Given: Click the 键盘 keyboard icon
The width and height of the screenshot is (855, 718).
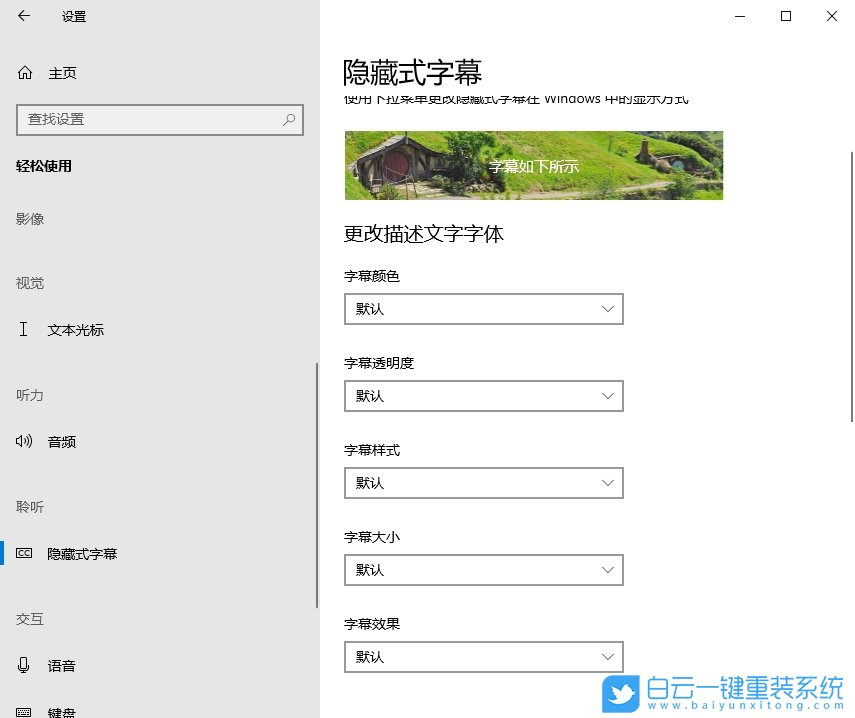Looking at the screenshot, I should pos(23,713).
